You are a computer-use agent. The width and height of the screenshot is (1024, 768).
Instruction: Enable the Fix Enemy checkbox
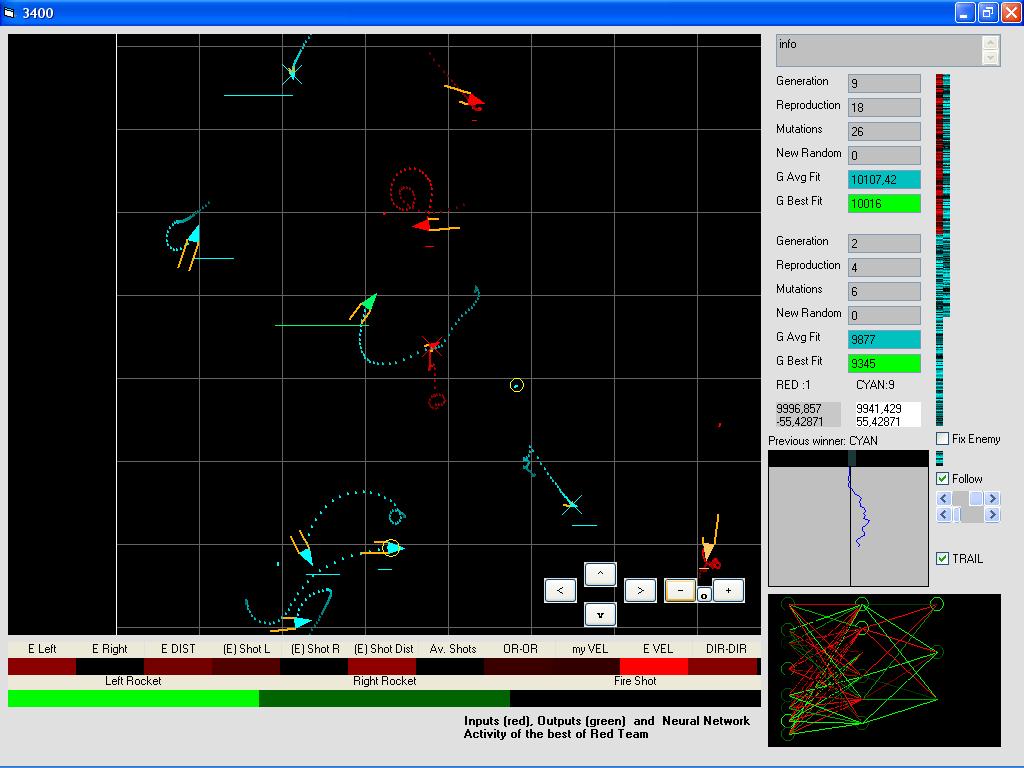pos(943,439)
